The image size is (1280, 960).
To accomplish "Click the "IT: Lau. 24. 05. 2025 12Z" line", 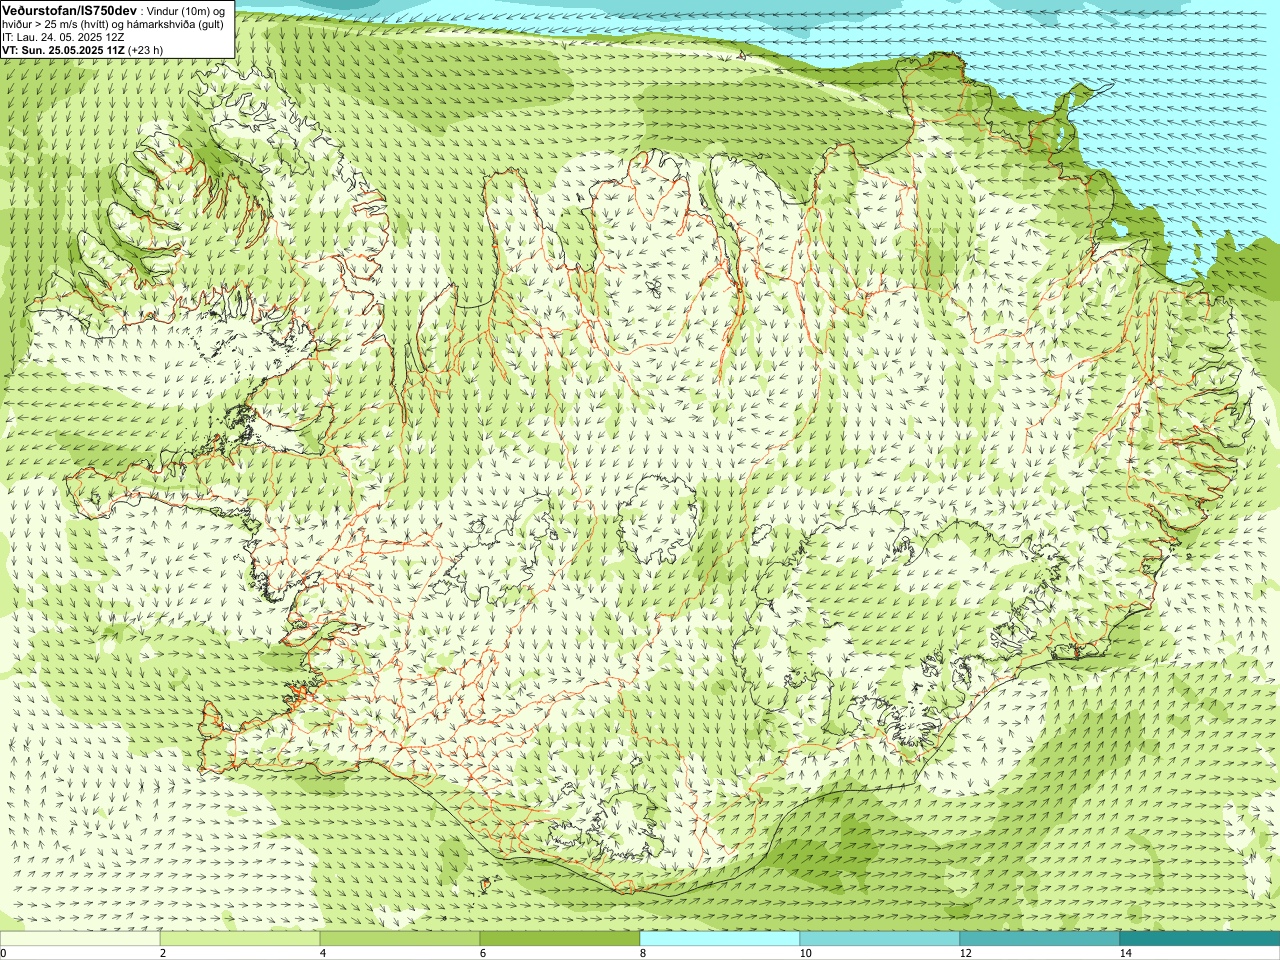I will tap(63, 37).
